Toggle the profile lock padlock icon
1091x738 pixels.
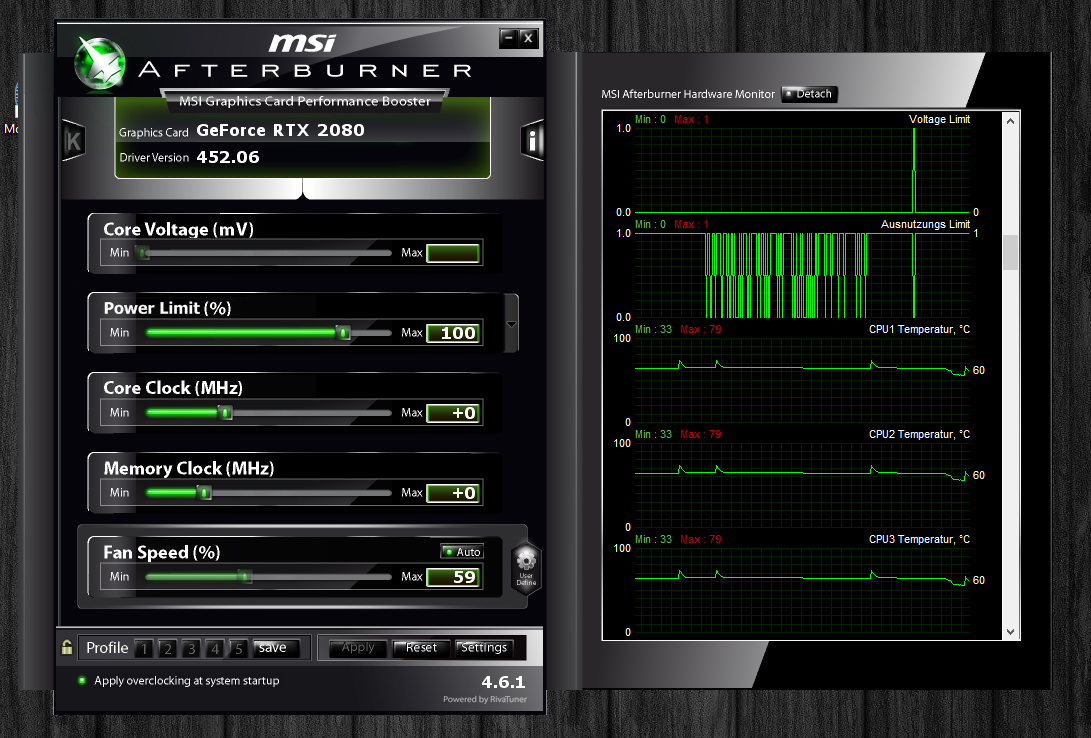point(67,648)
